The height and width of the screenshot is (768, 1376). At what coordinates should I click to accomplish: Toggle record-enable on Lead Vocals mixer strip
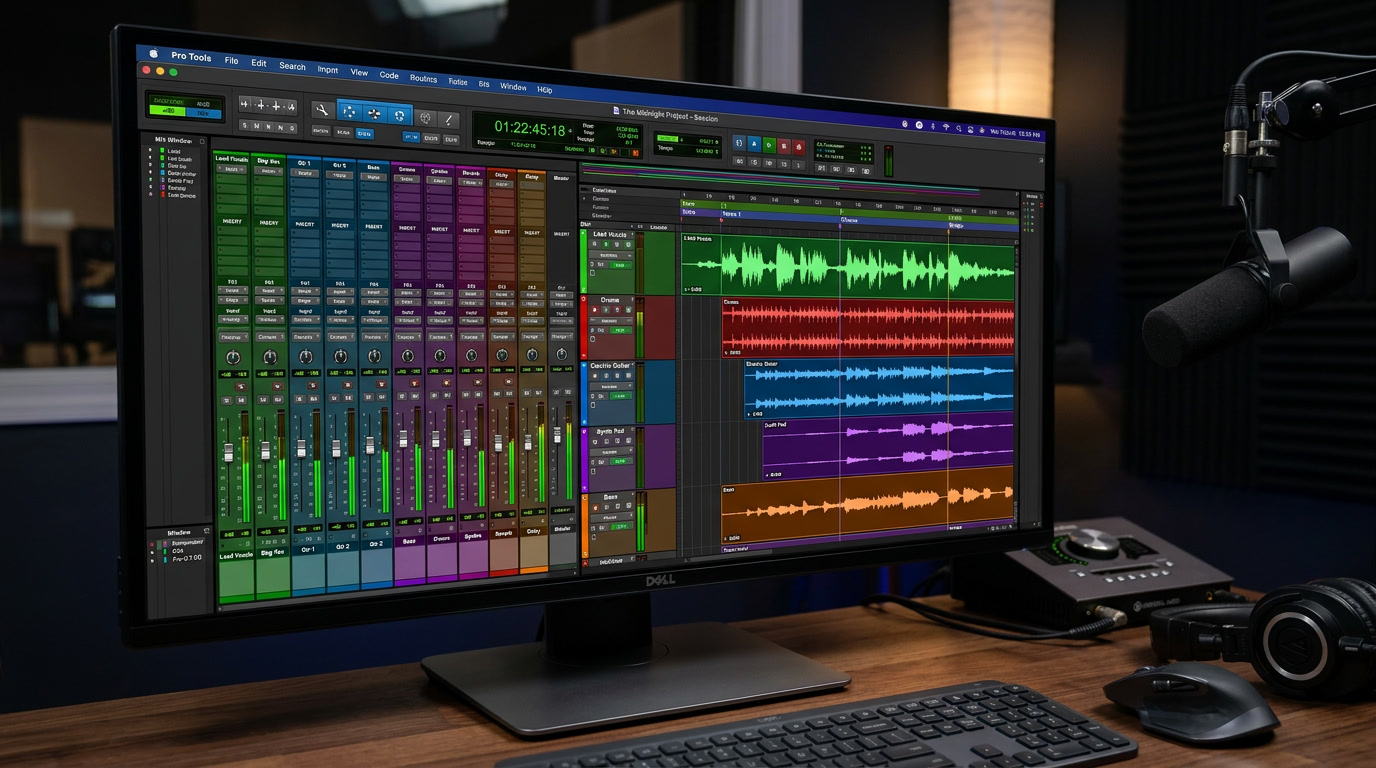tap(241, 386)
